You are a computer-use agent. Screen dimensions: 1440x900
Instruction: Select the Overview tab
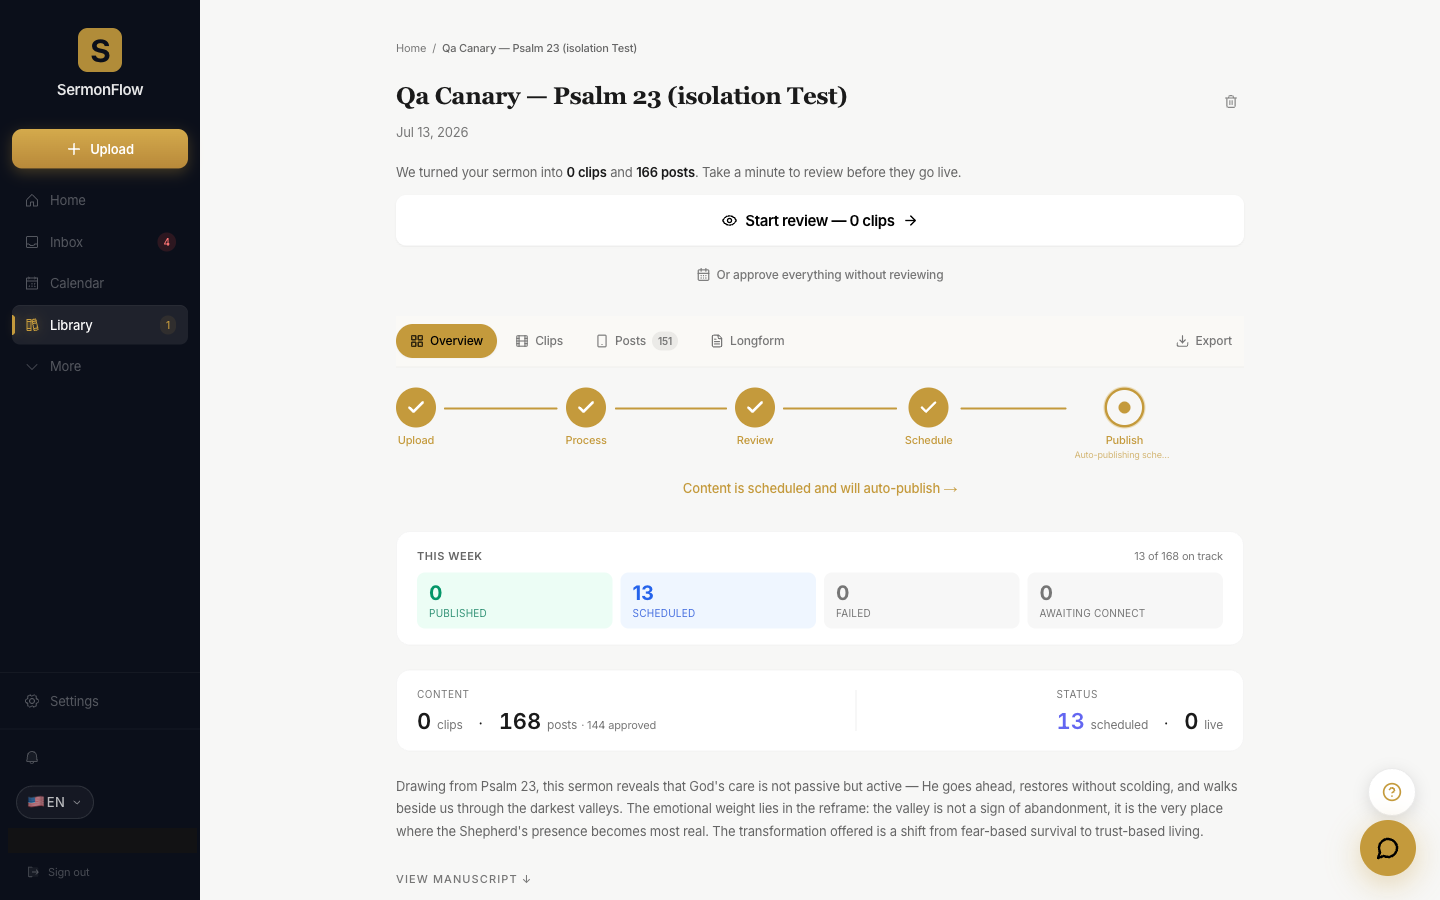point(447,341)
